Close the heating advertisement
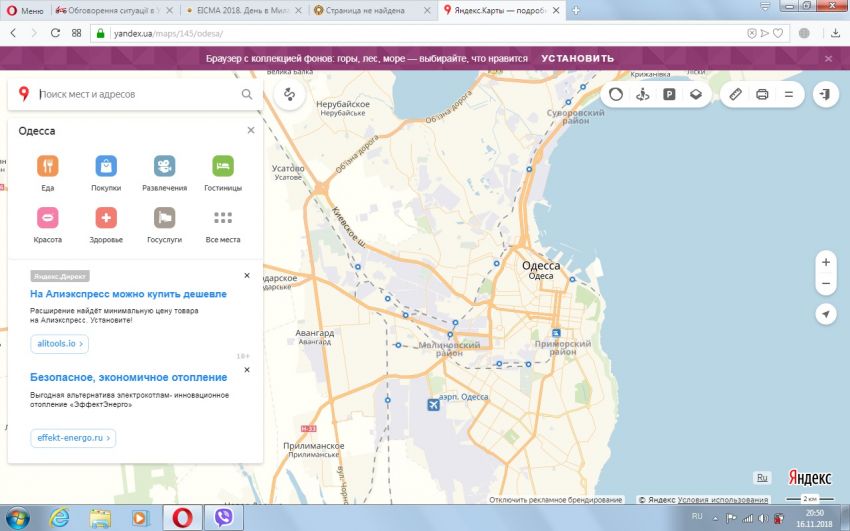 (247, 370)
